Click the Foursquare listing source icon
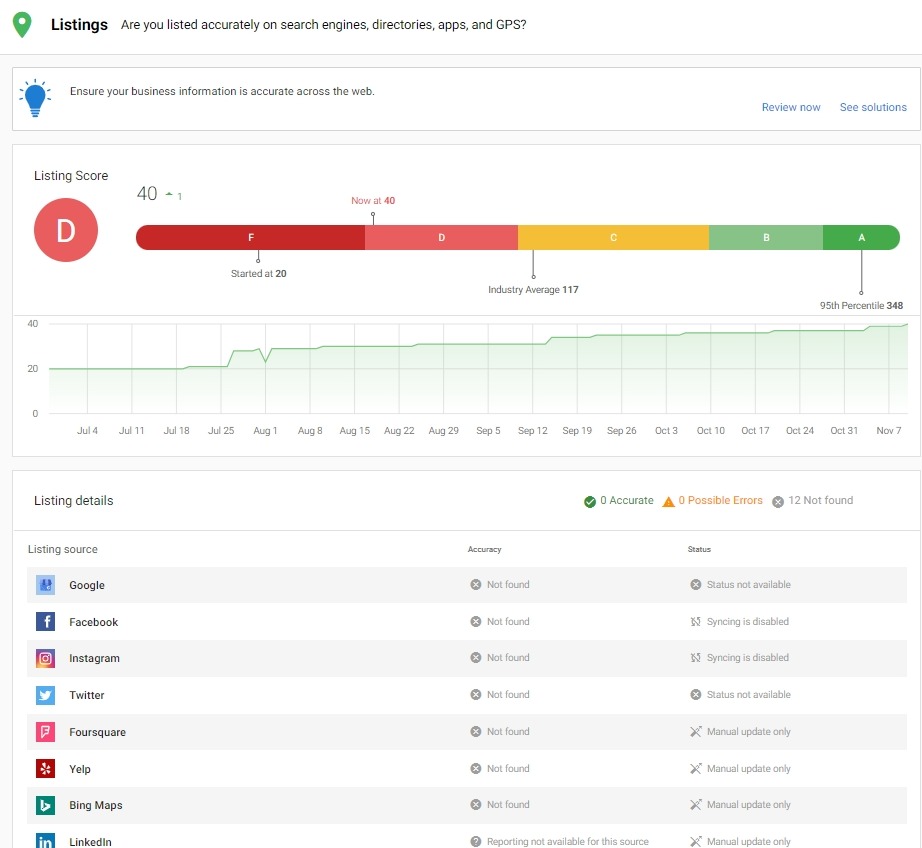This screenshot has width=922, height=848. tap(45, 732)
